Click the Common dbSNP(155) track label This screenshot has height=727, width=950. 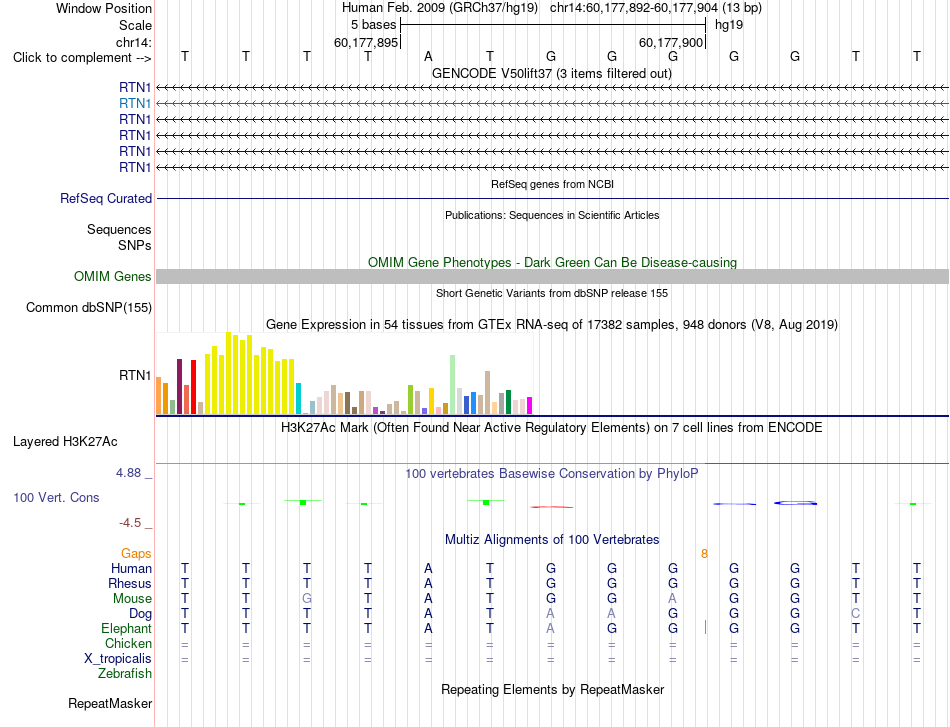tap(89, 307)
